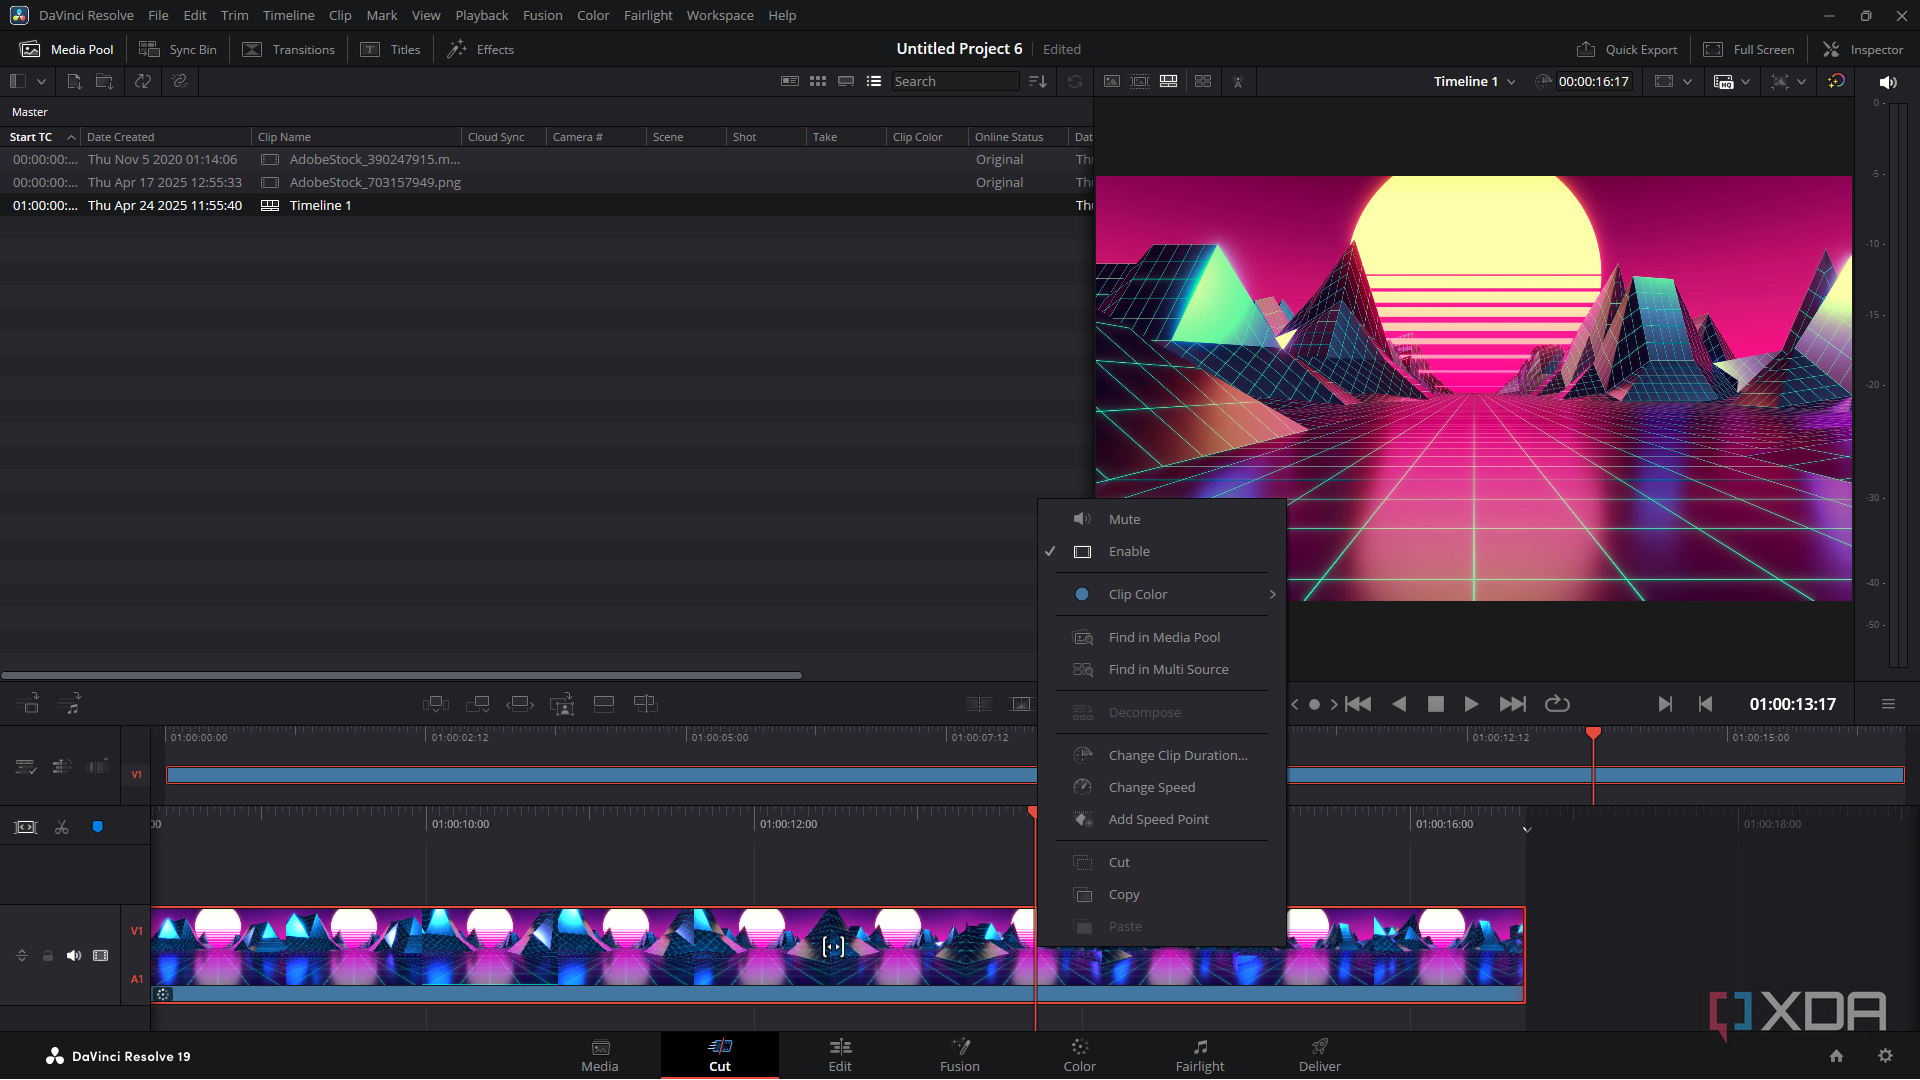Switch media pool to list view
Viewport: 1920px width, 1080px height.
[x=874, y=81]
